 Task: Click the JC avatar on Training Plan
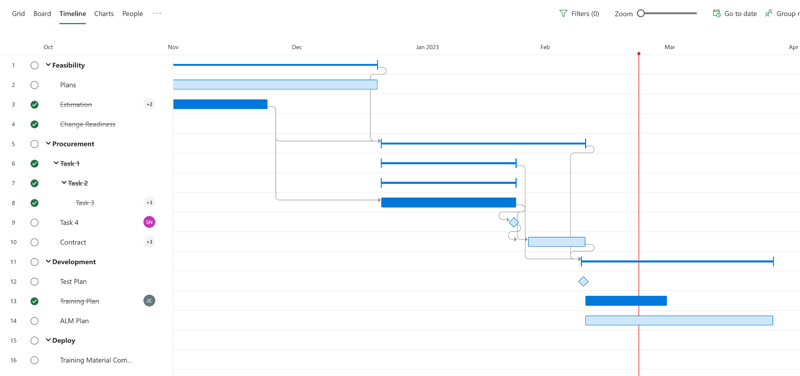[149, 301]
